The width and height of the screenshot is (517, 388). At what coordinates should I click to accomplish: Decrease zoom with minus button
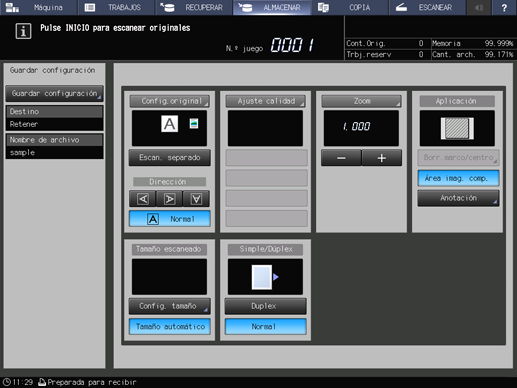tap(341, 158)
